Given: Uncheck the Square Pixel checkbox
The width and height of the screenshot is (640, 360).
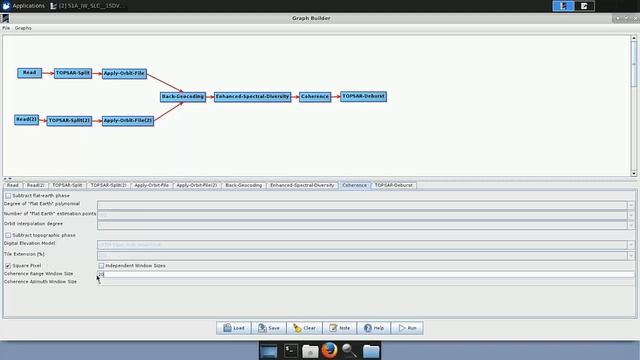Looking at the screenshot, I should click(x=8, y=266).
